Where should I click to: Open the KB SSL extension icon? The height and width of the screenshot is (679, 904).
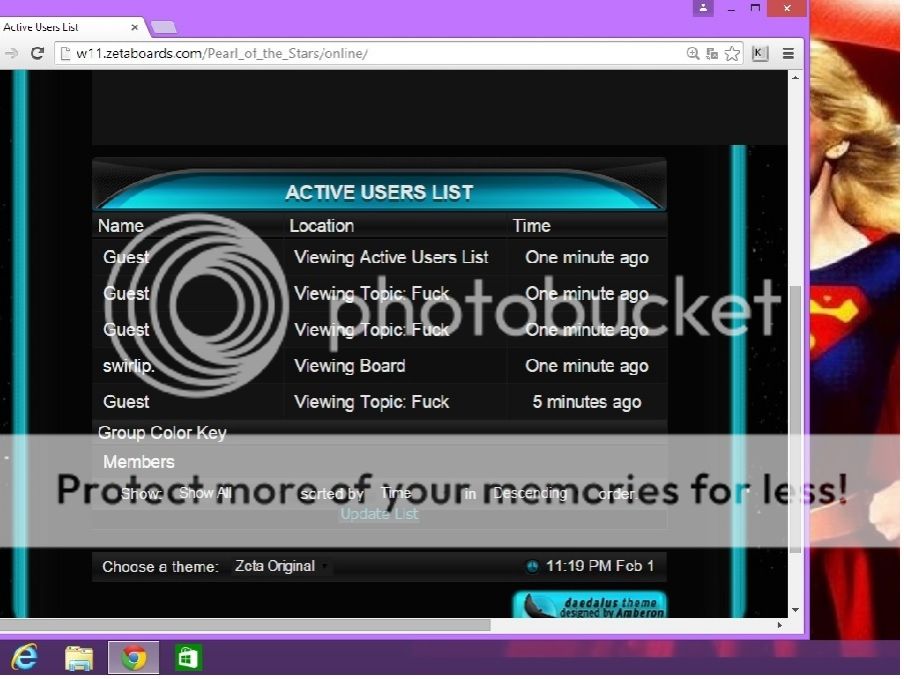[x=760, y=53]
